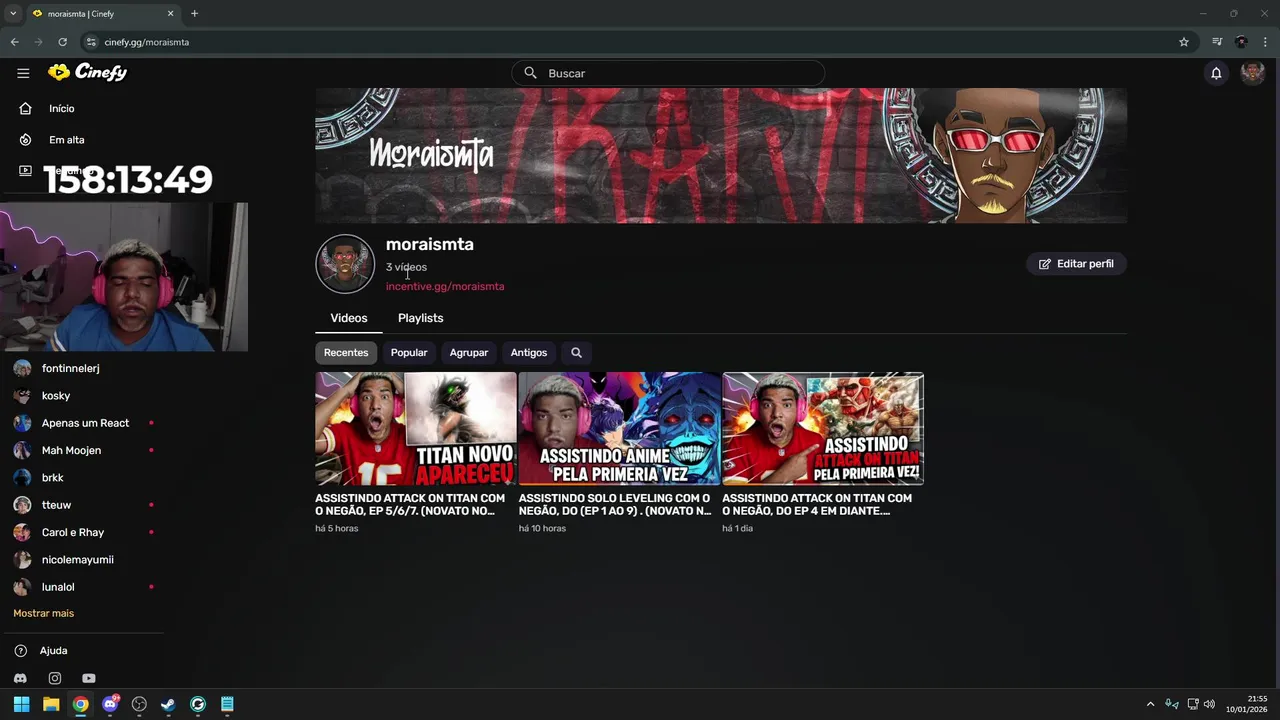The image size is (1280, 720).
Task: Open Steam from taskbar
Action: 168,704
